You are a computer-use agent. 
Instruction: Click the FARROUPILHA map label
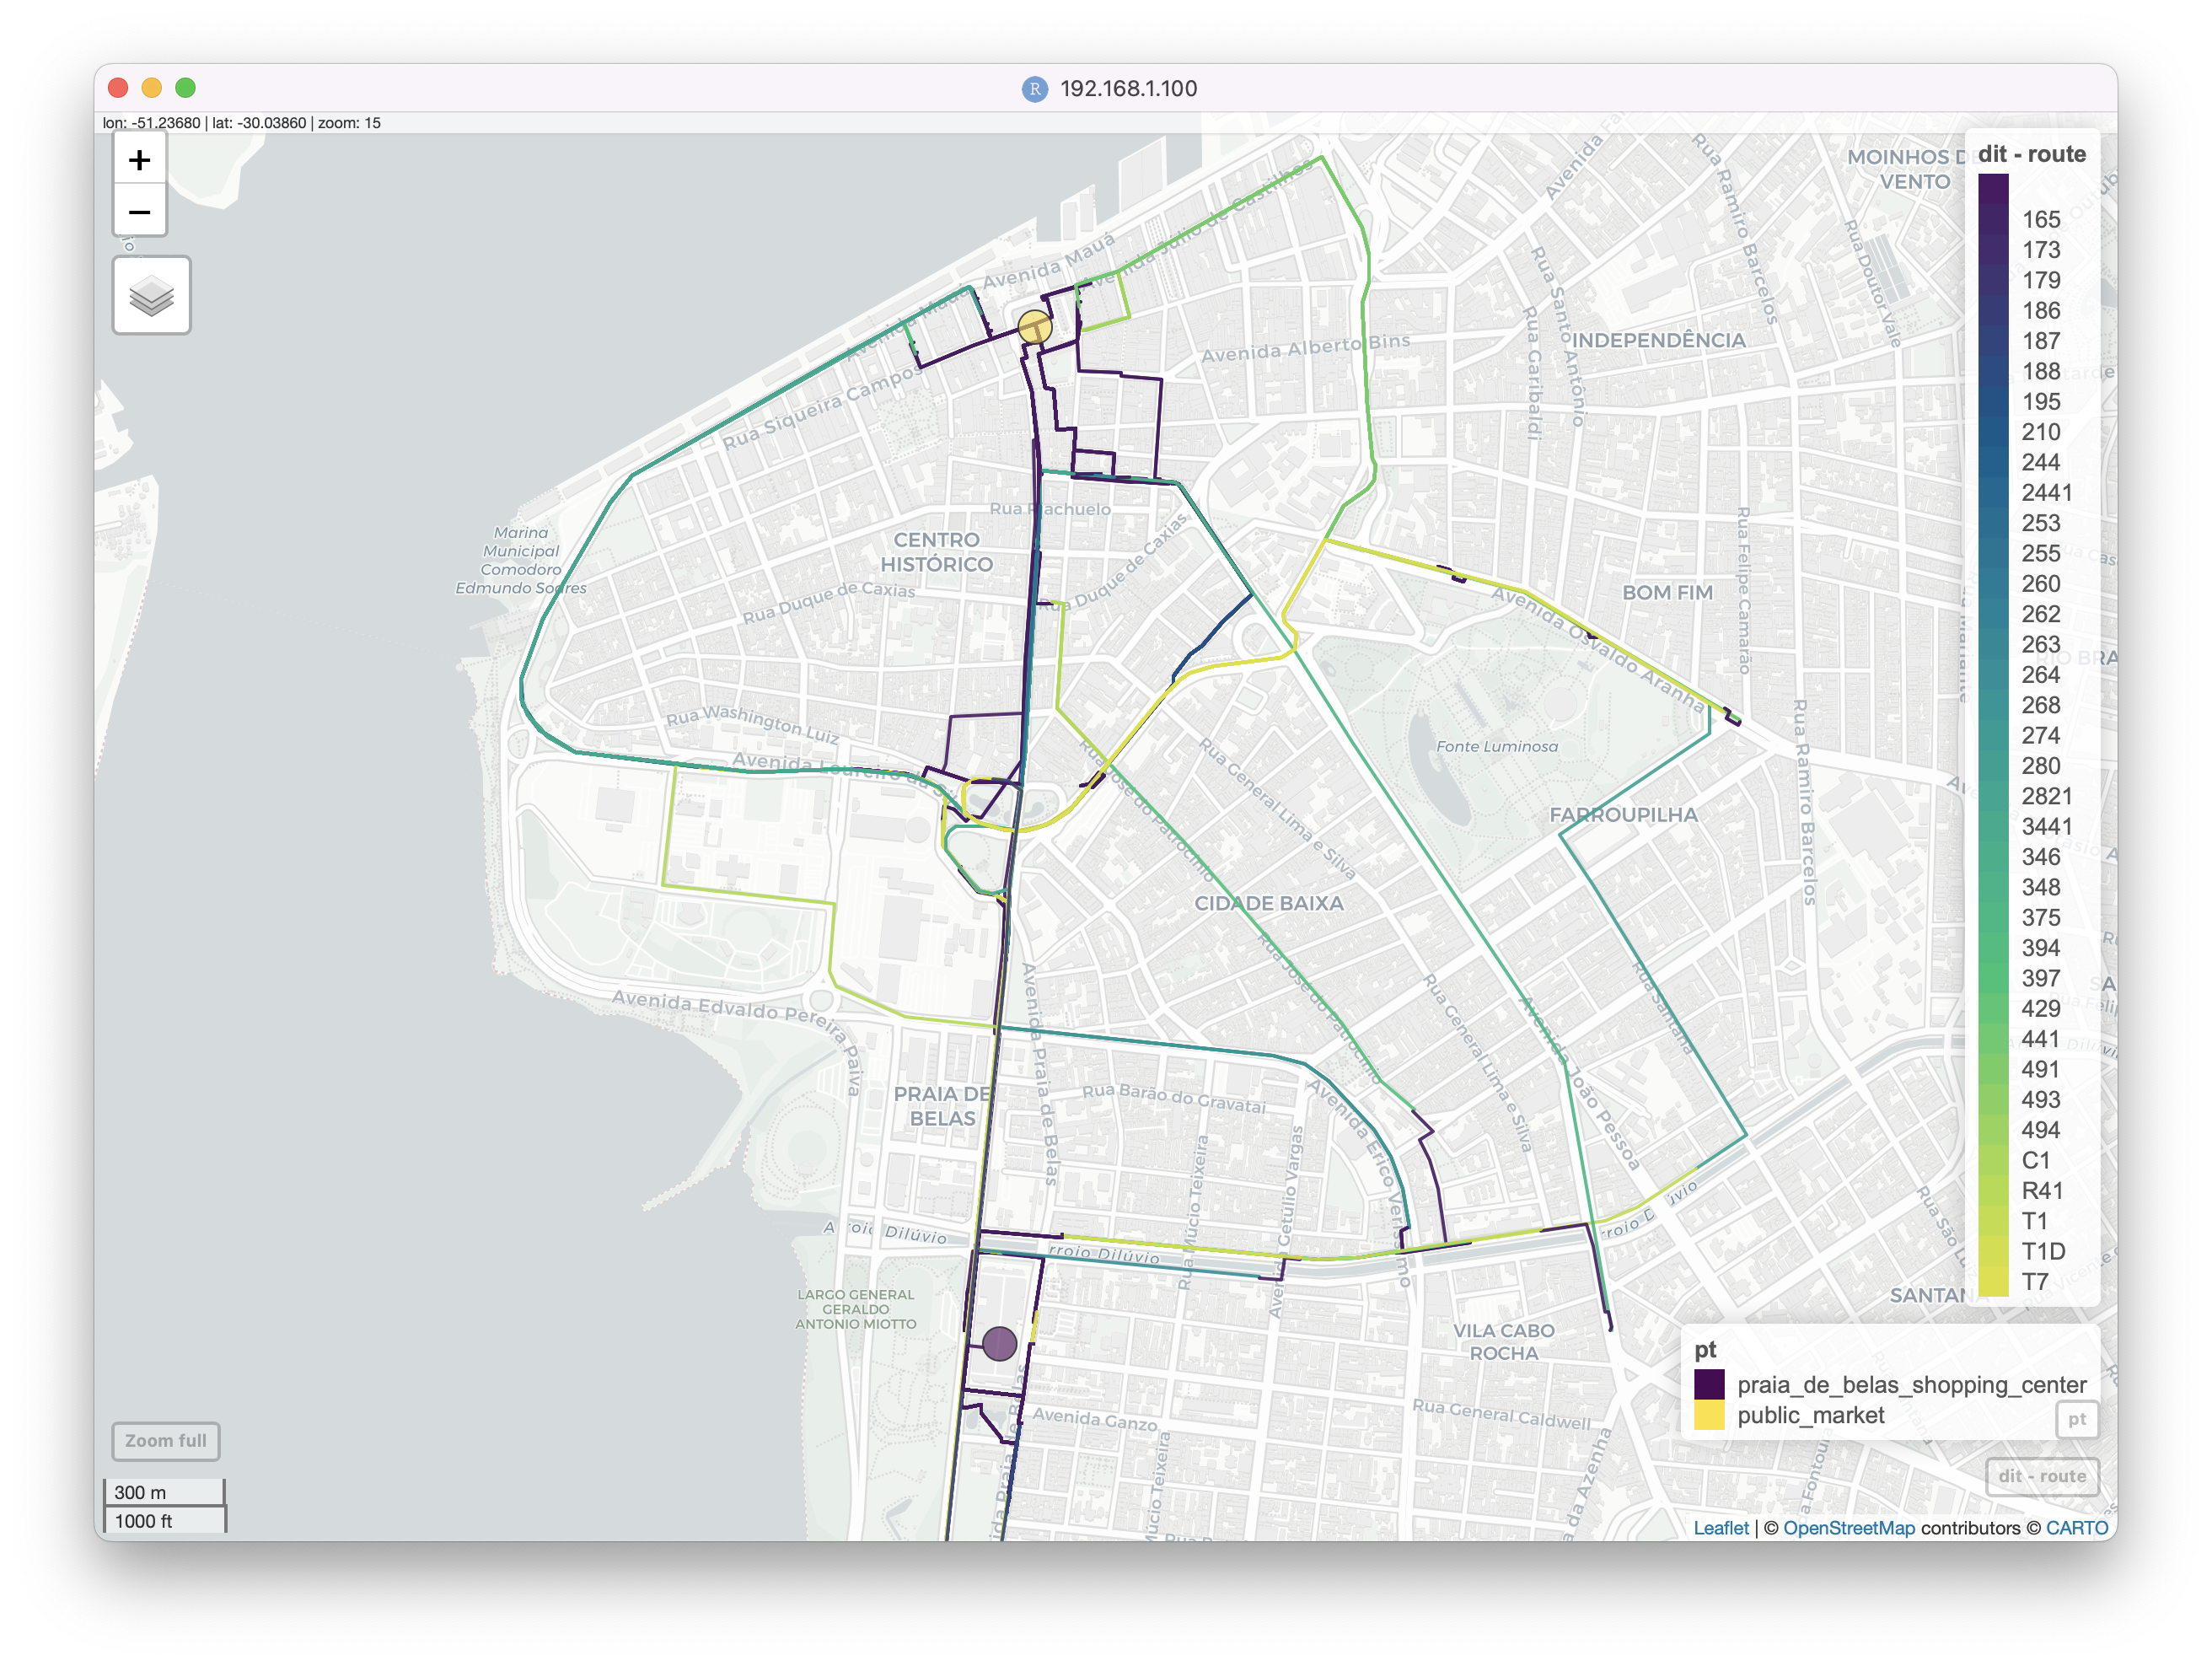coord(1623,815)
